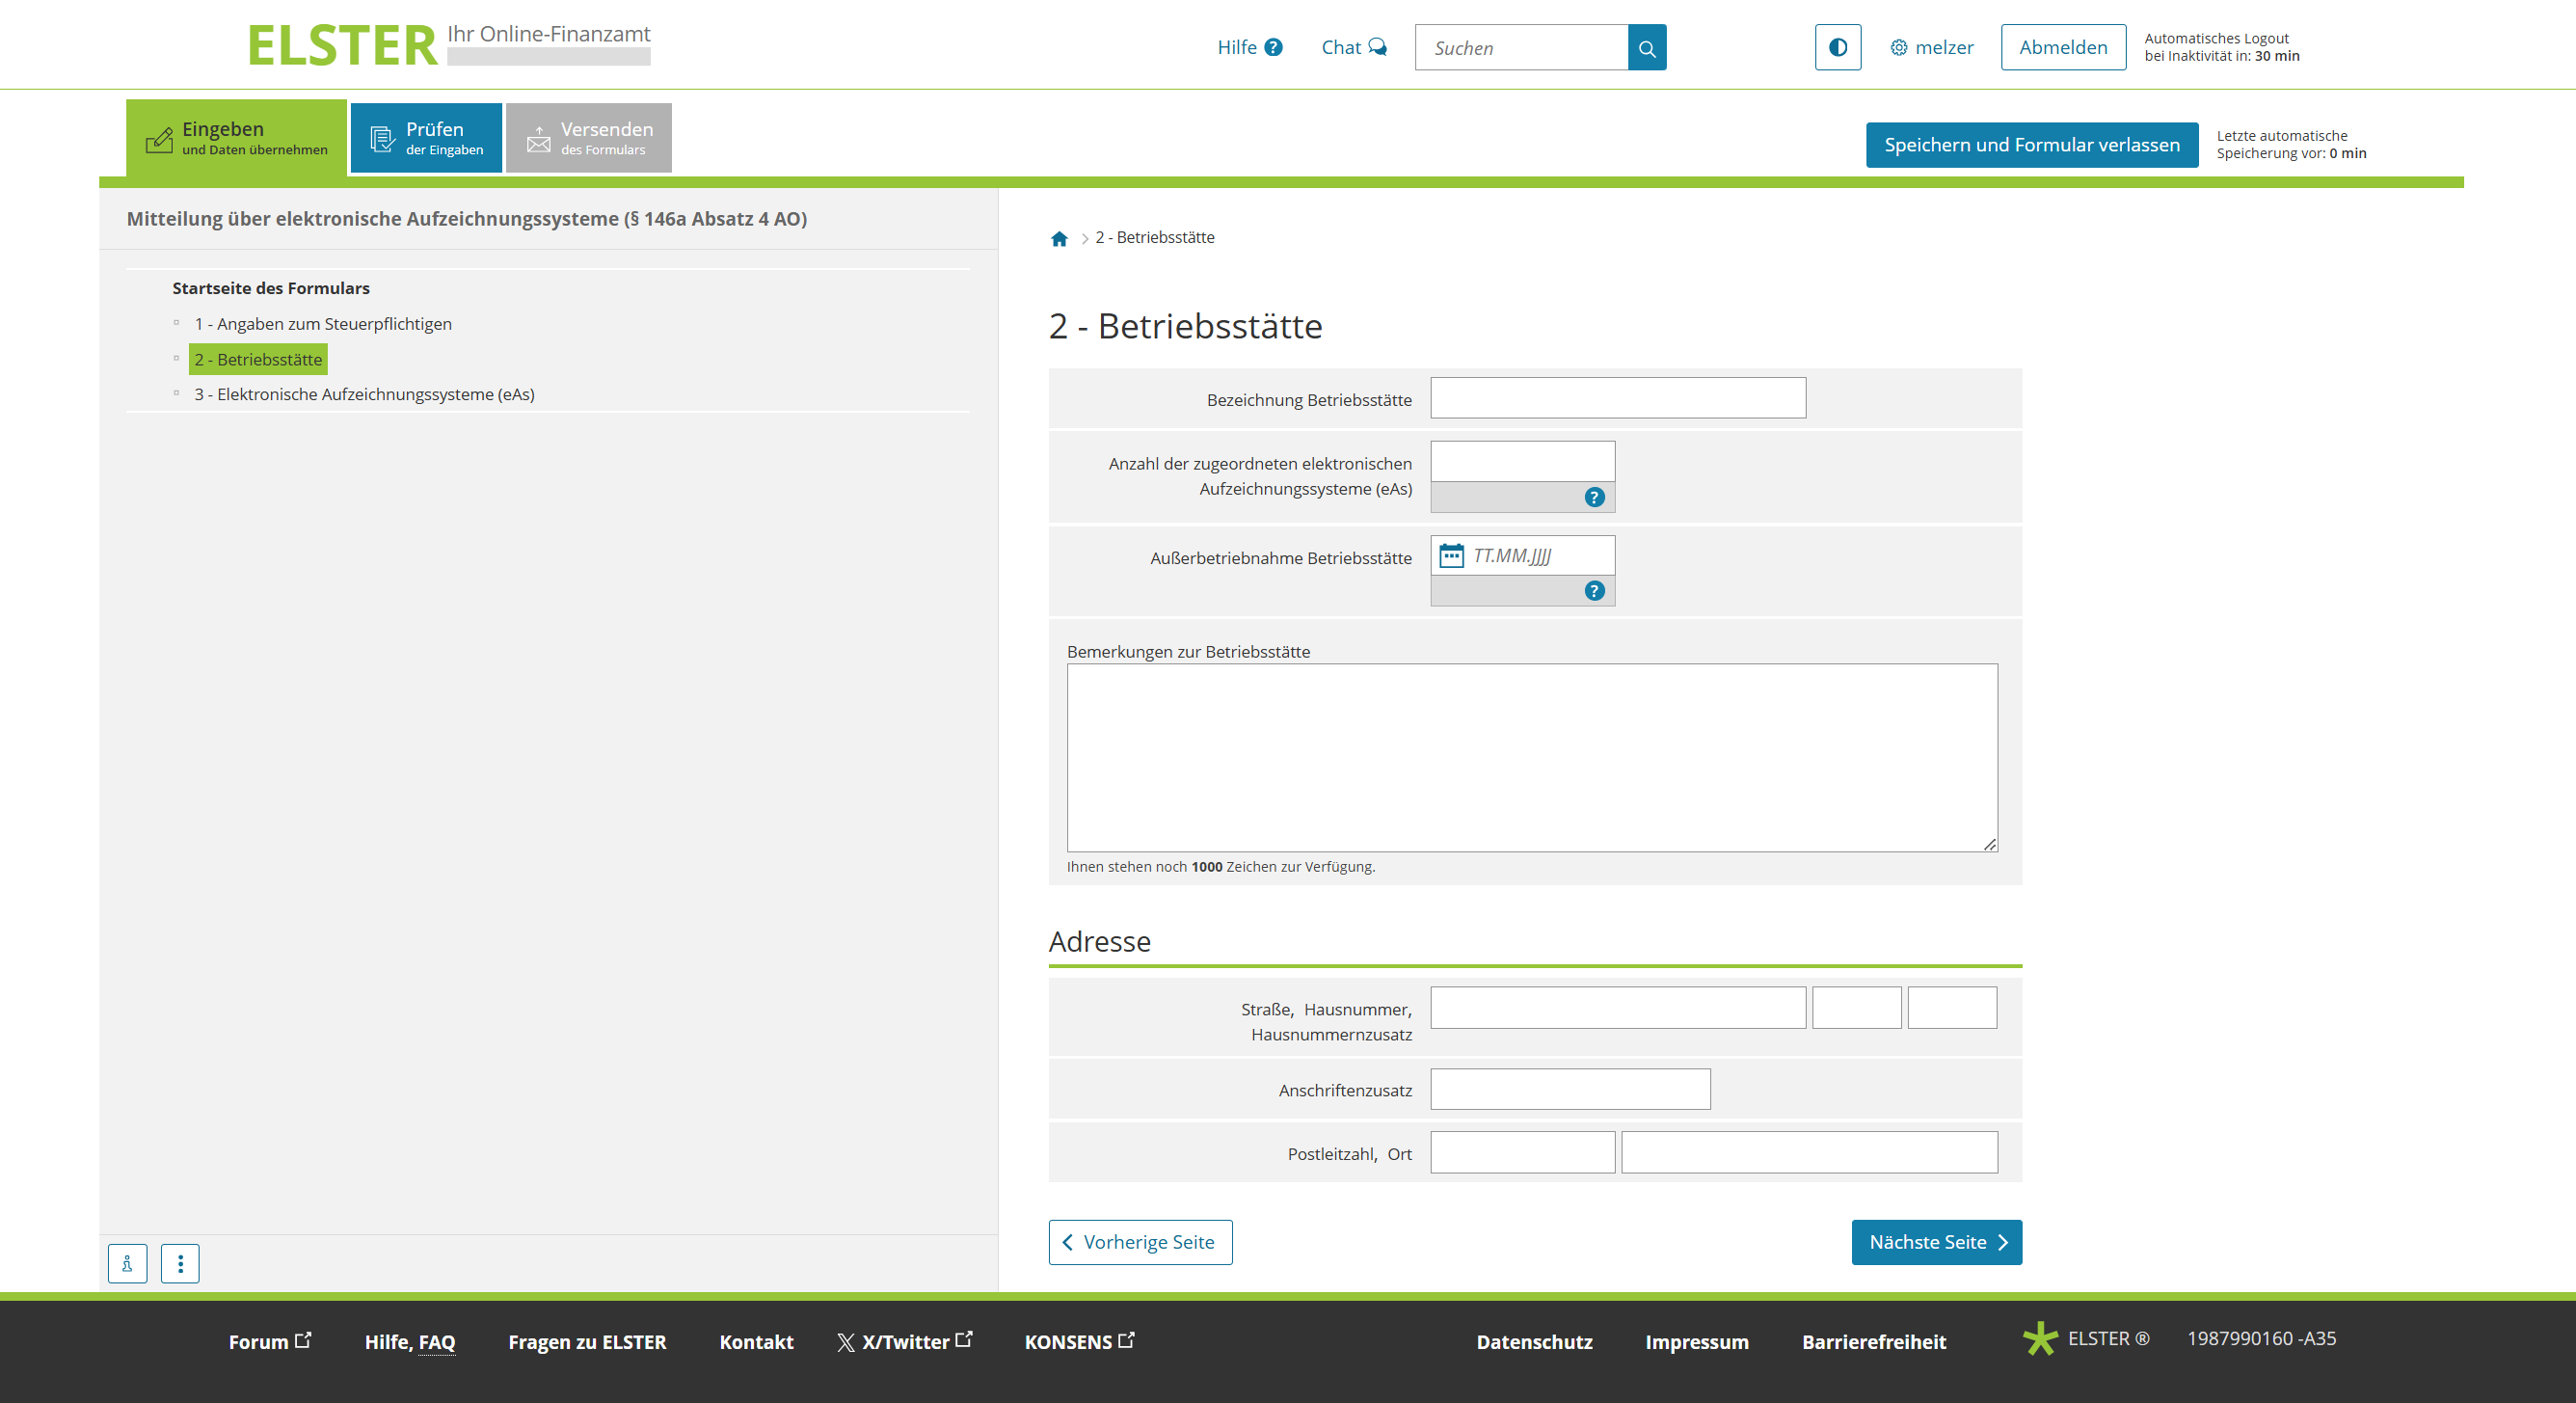Click the home breadcrumb icon
This screenshot has height=1403, width=2576.
[x=1059, y=238]
